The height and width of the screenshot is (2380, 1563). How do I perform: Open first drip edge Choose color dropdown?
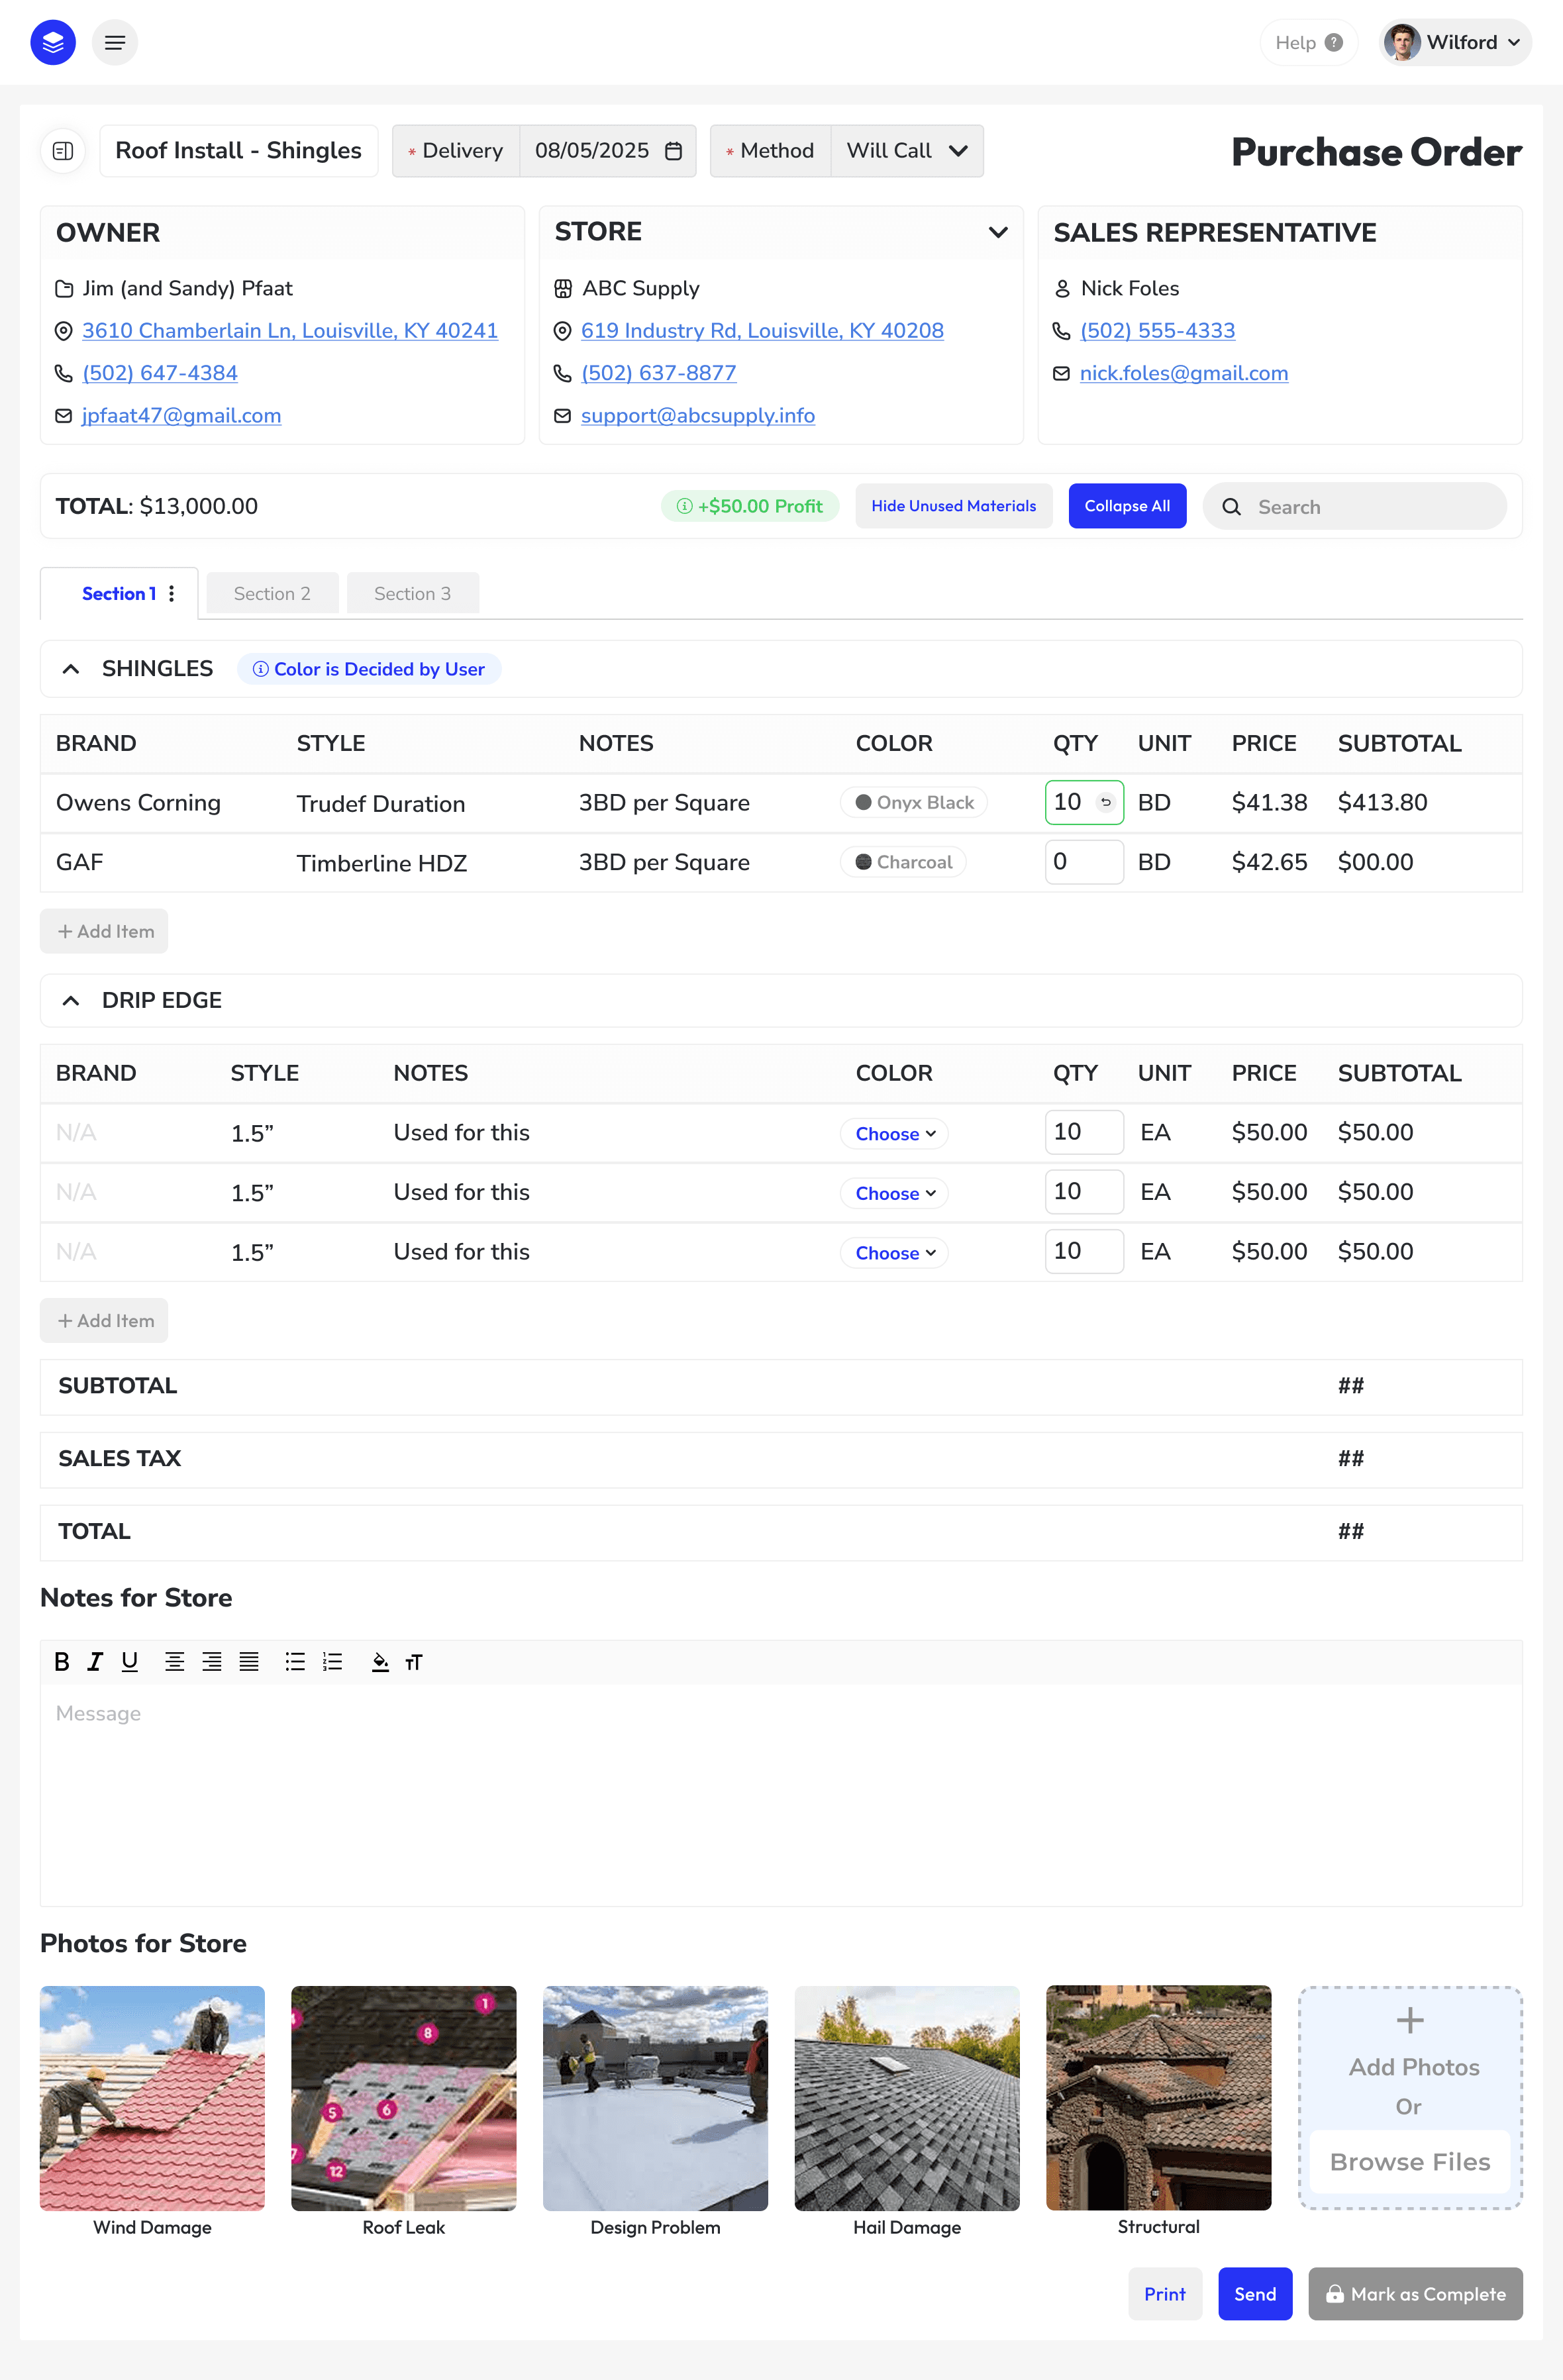pyautogui.click(x=895, y=1134)
